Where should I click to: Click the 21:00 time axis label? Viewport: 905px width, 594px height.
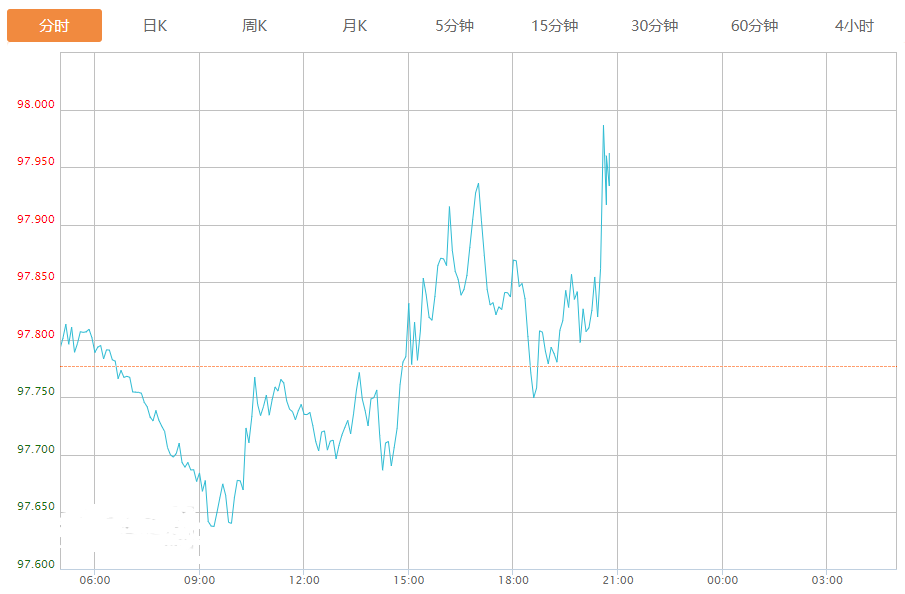(x=617, y=580)
